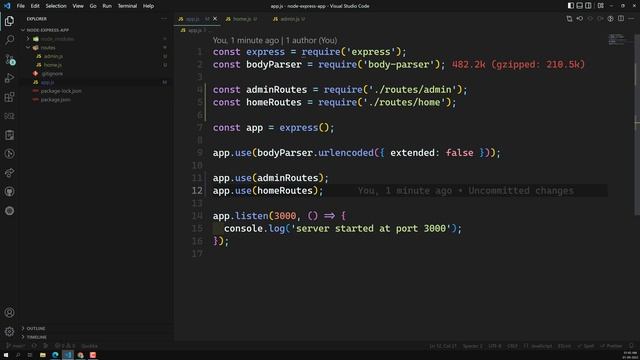
Task: Open the Search view in activity bar
Action: coord(9,40)
